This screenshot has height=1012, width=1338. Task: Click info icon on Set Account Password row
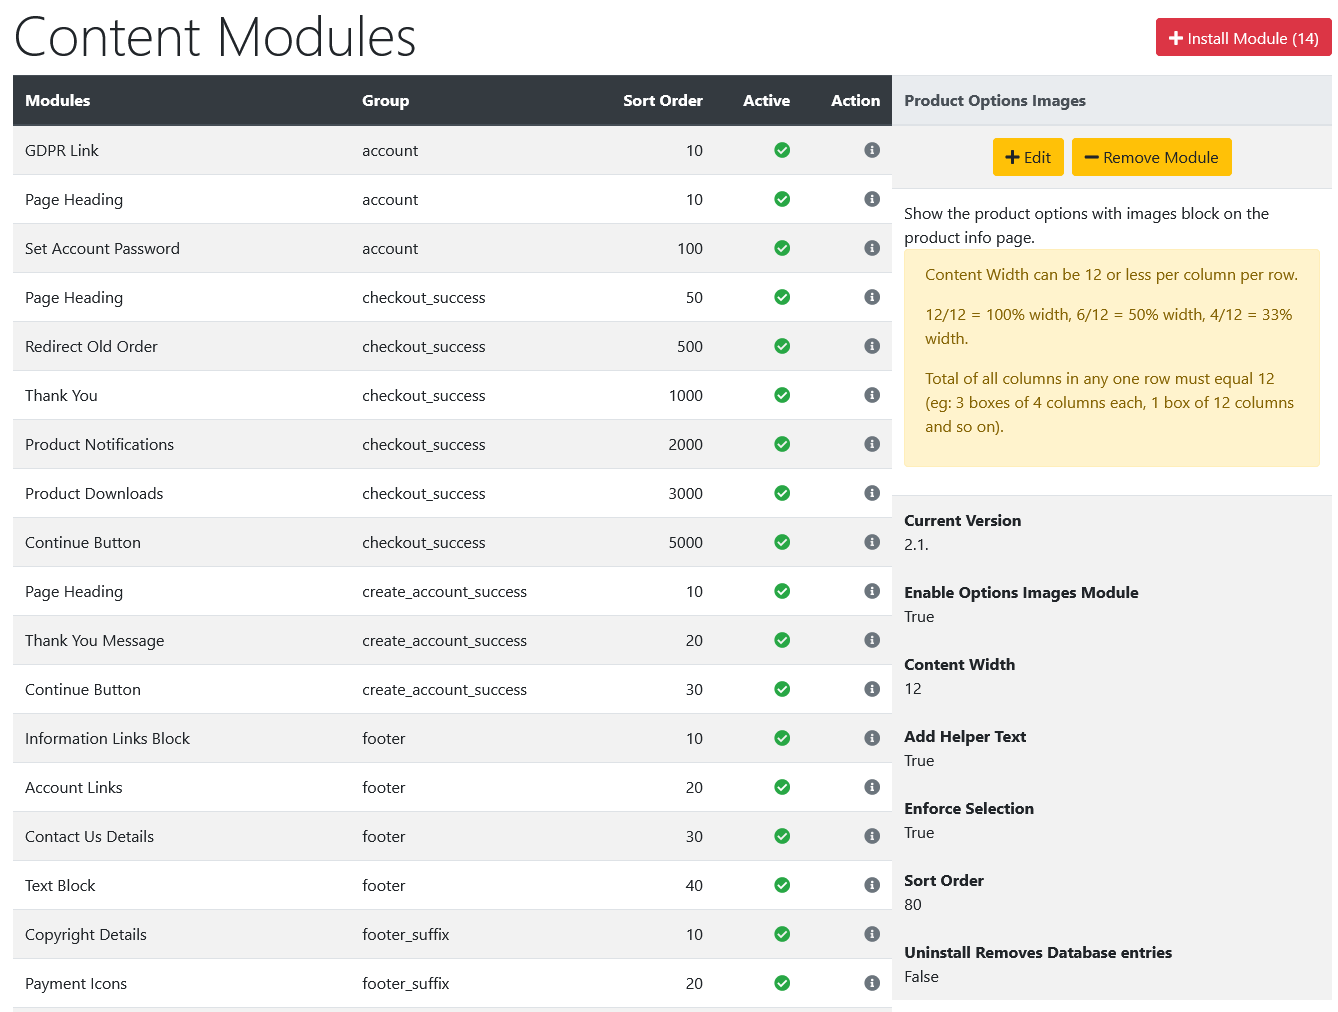(872, 248)
